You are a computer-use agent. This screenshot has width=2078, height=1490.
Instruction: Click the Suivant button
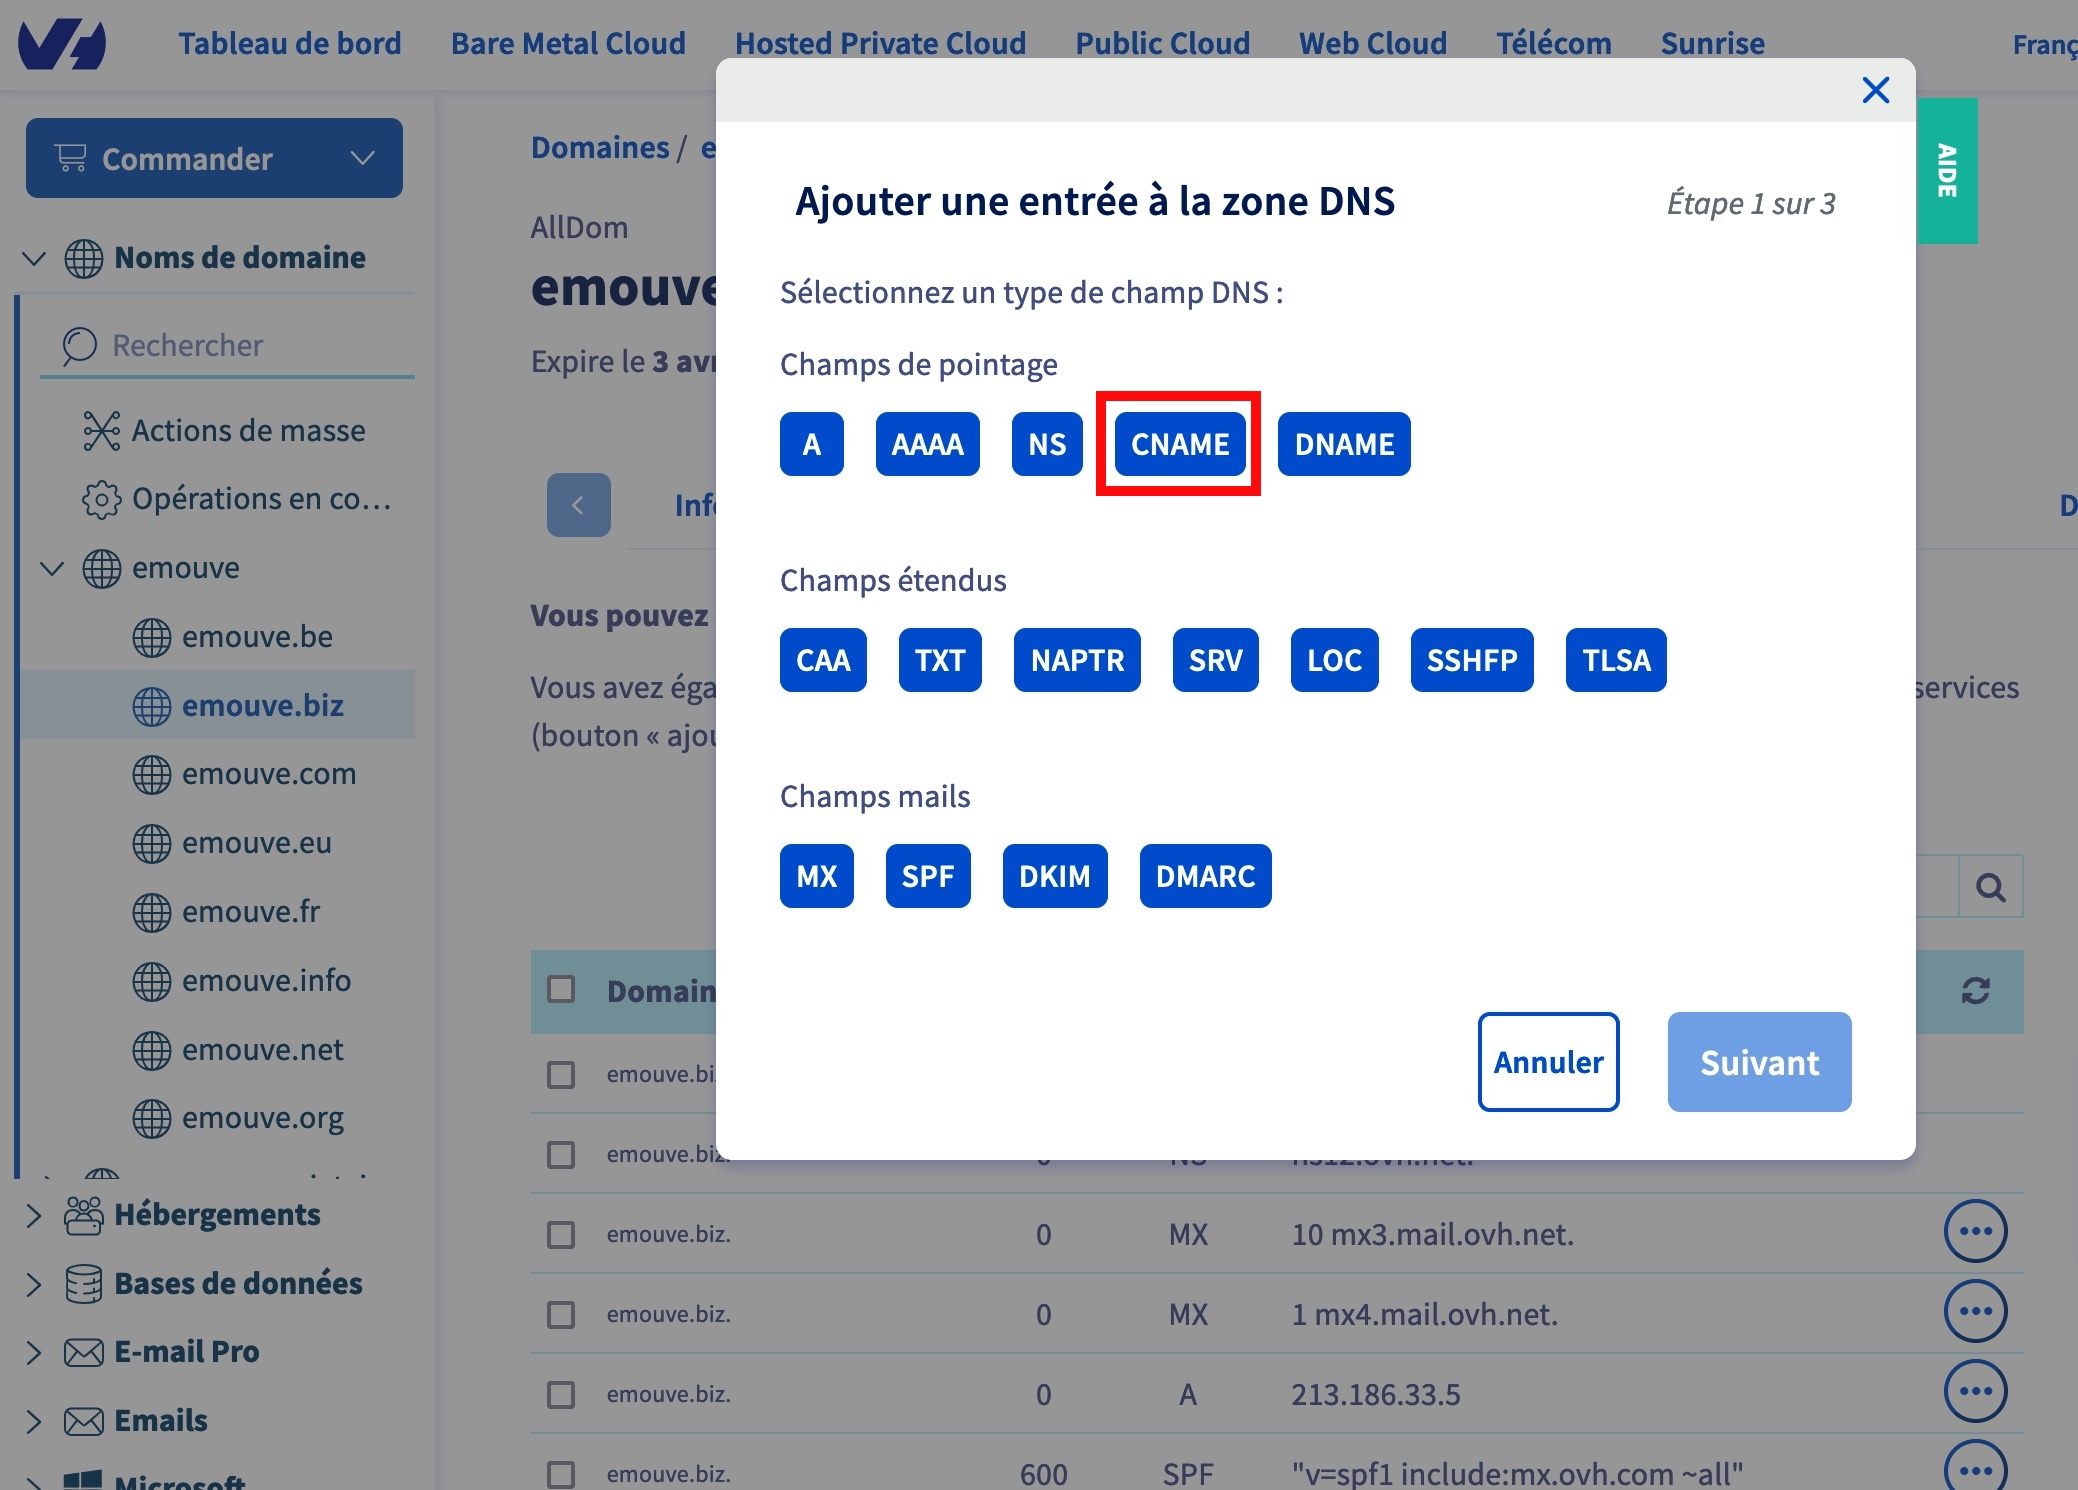coord(1759,1062)
